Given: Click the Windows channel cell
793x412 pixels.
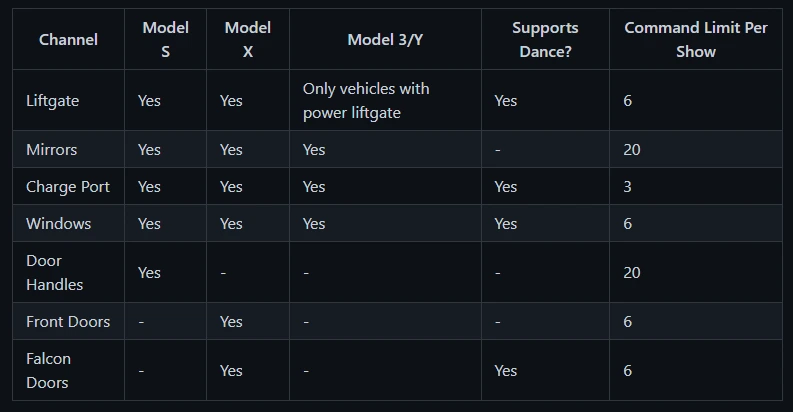Looking at the screenshot, I should (68, 223).
